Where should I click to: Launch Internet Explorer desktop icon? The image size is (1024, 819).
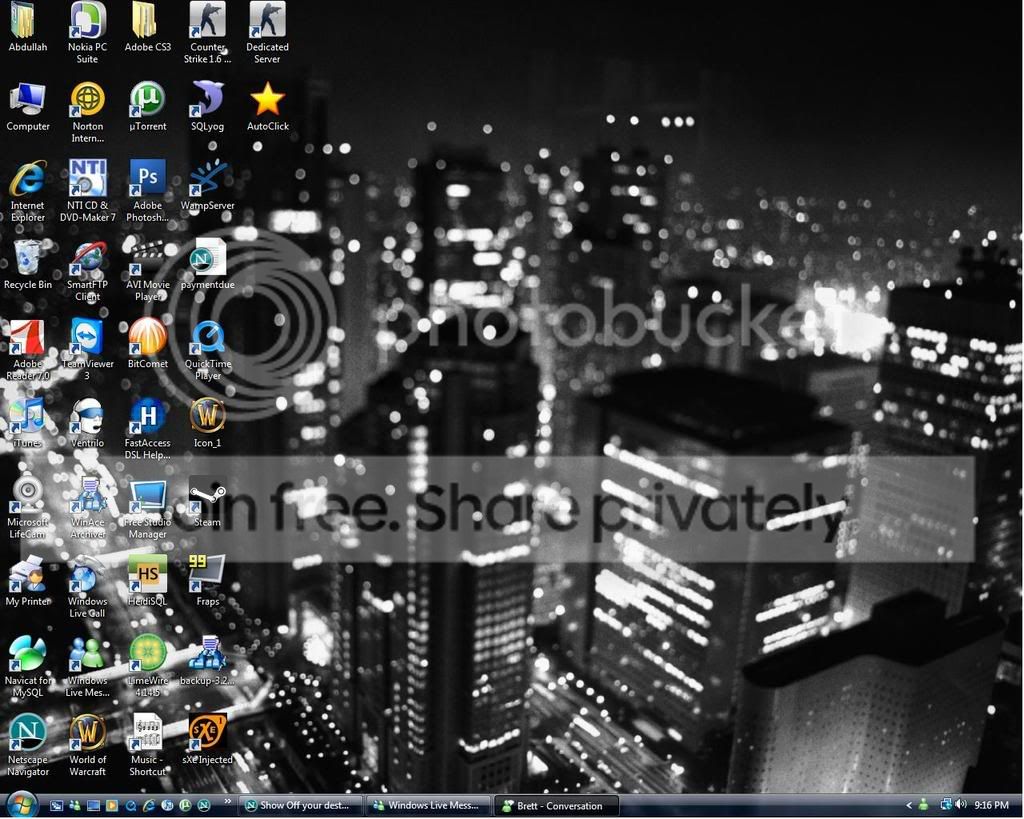(x=27, y=191)
